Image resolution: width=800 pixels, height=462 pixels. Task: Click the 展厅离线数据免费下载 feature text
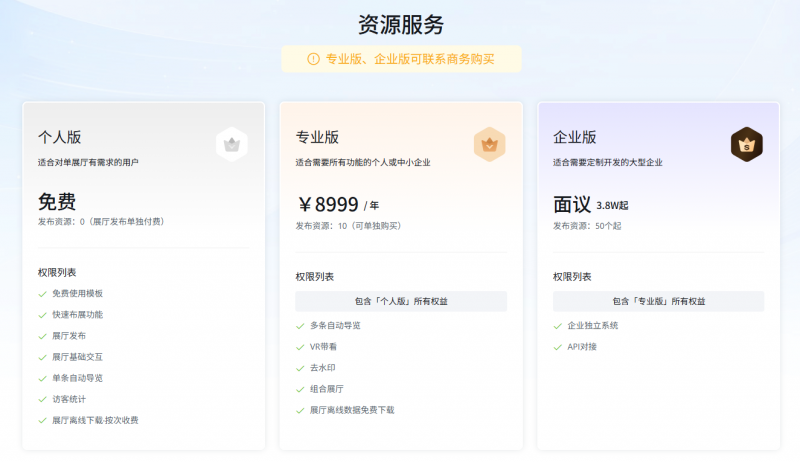[352, 410]
